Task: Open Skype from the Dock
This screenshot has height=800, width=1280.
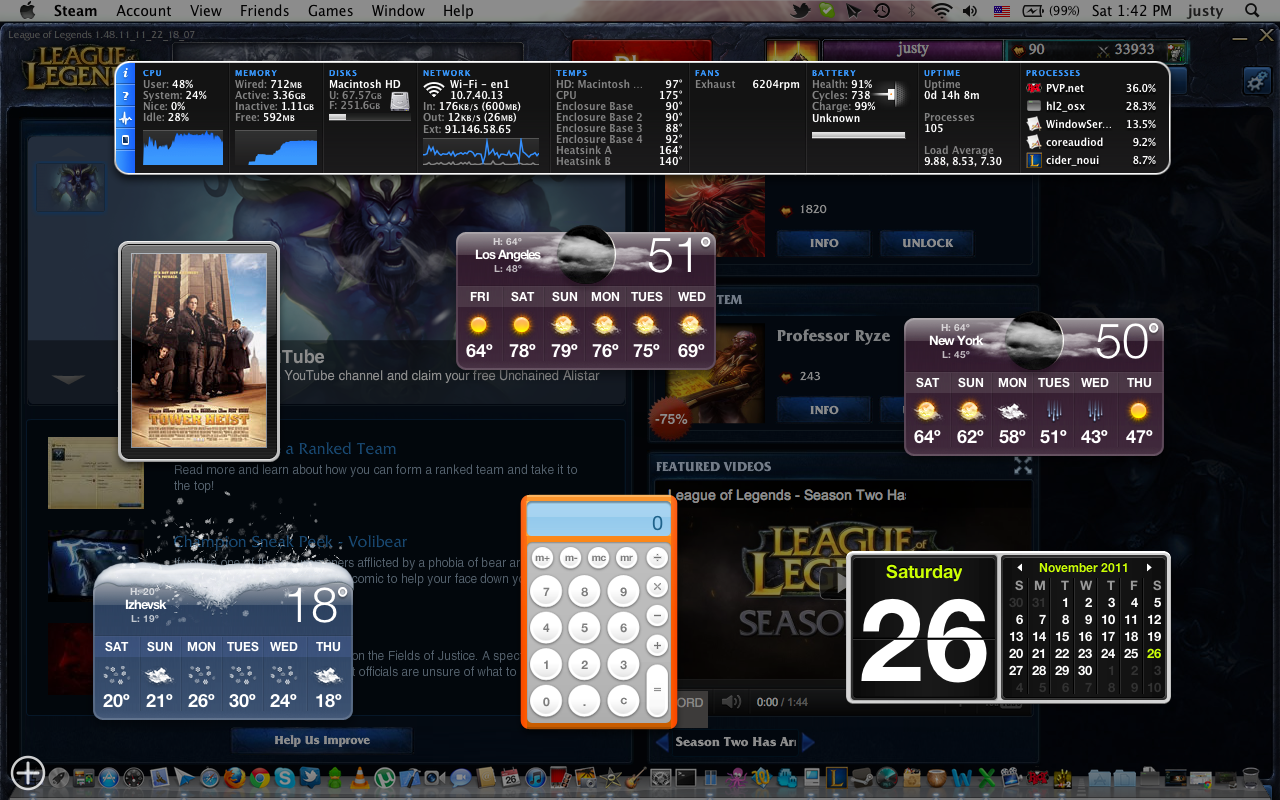Action: pyautogui.click(x=285, y=777)
